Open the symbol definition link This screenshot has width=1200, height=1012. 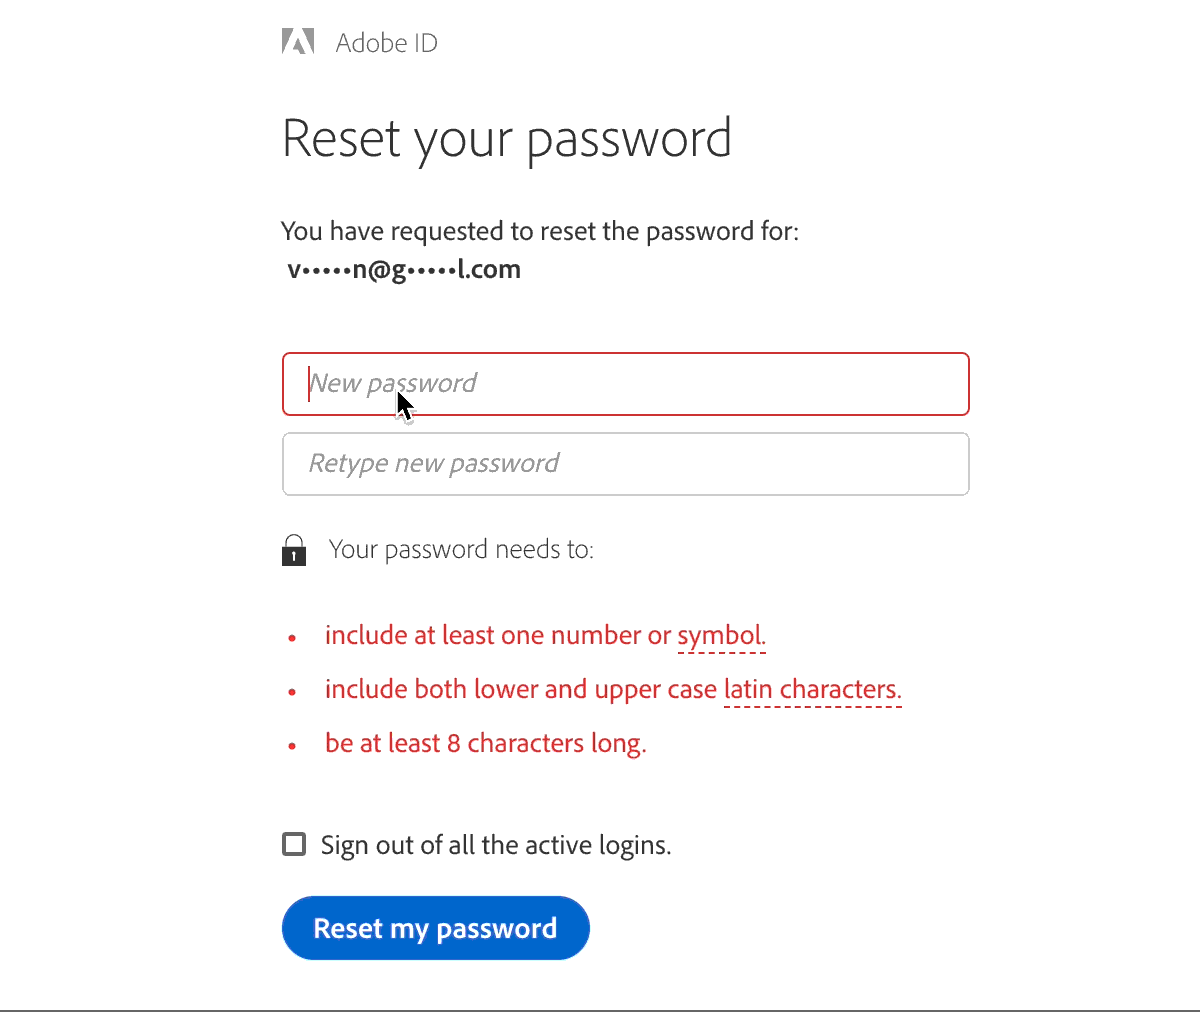[720, 635]
